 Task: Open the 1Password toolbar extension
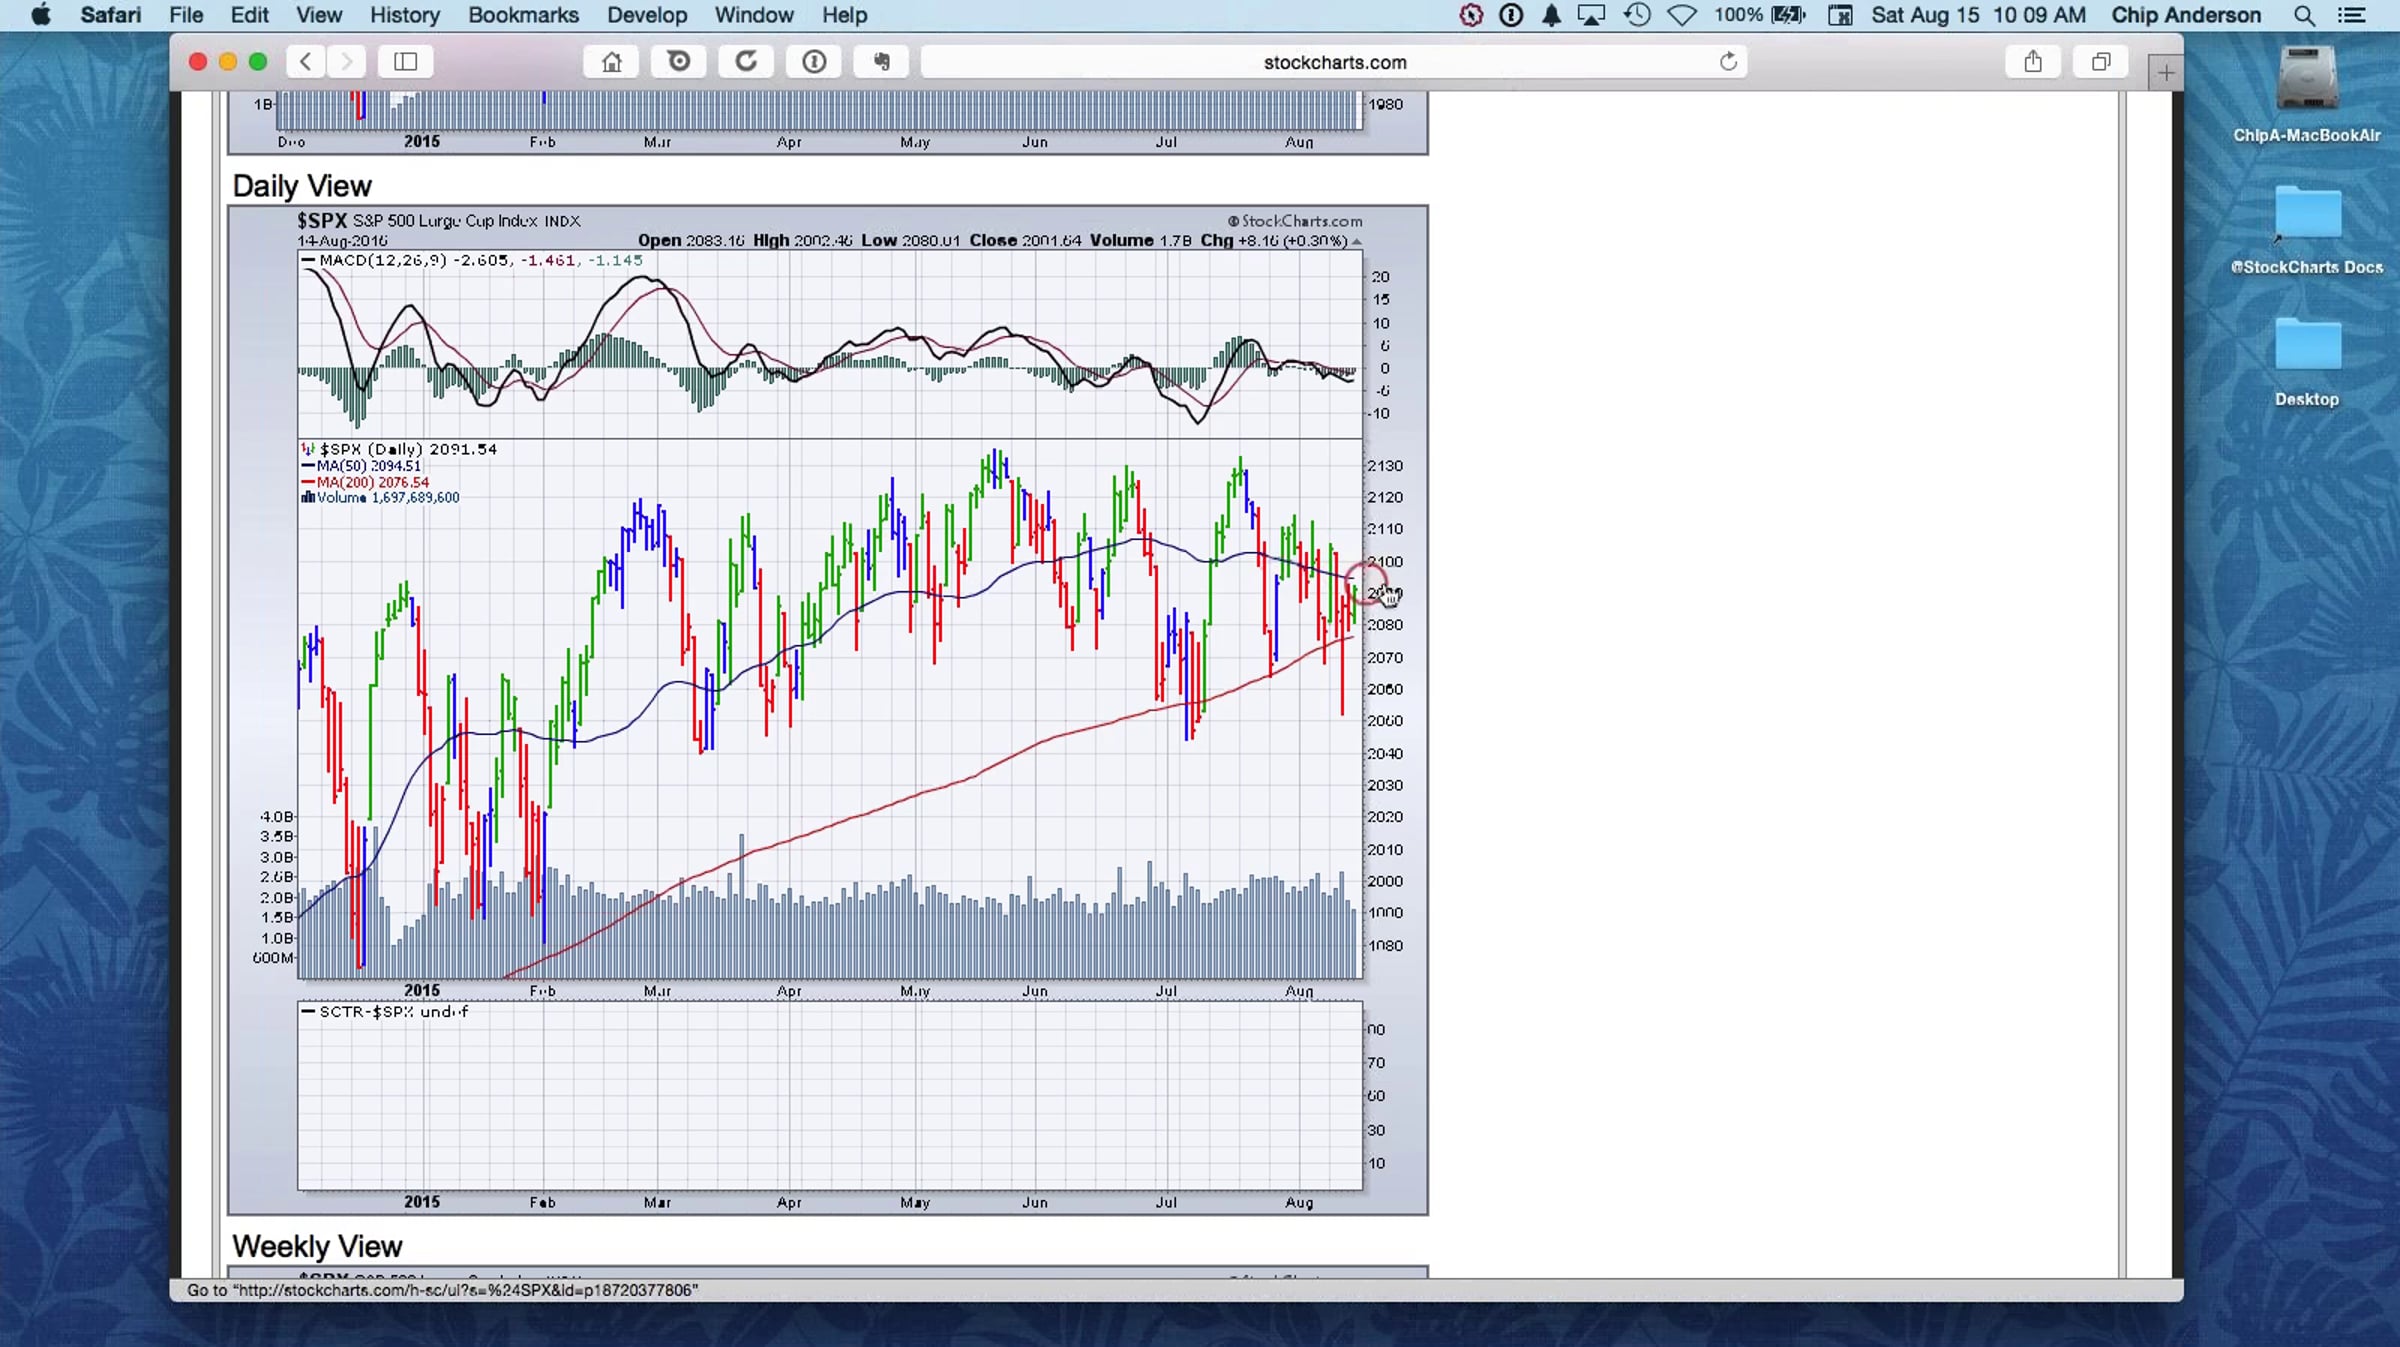pyautogui.click(x=814, y=62)
